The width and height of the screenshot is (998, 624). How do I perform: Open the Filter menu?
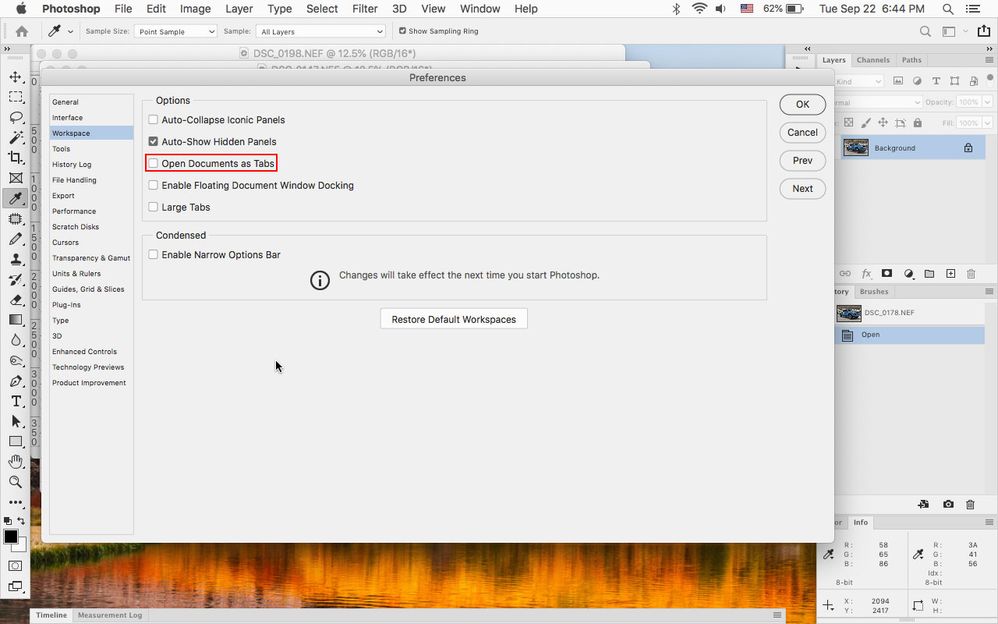tap(365, 9)
